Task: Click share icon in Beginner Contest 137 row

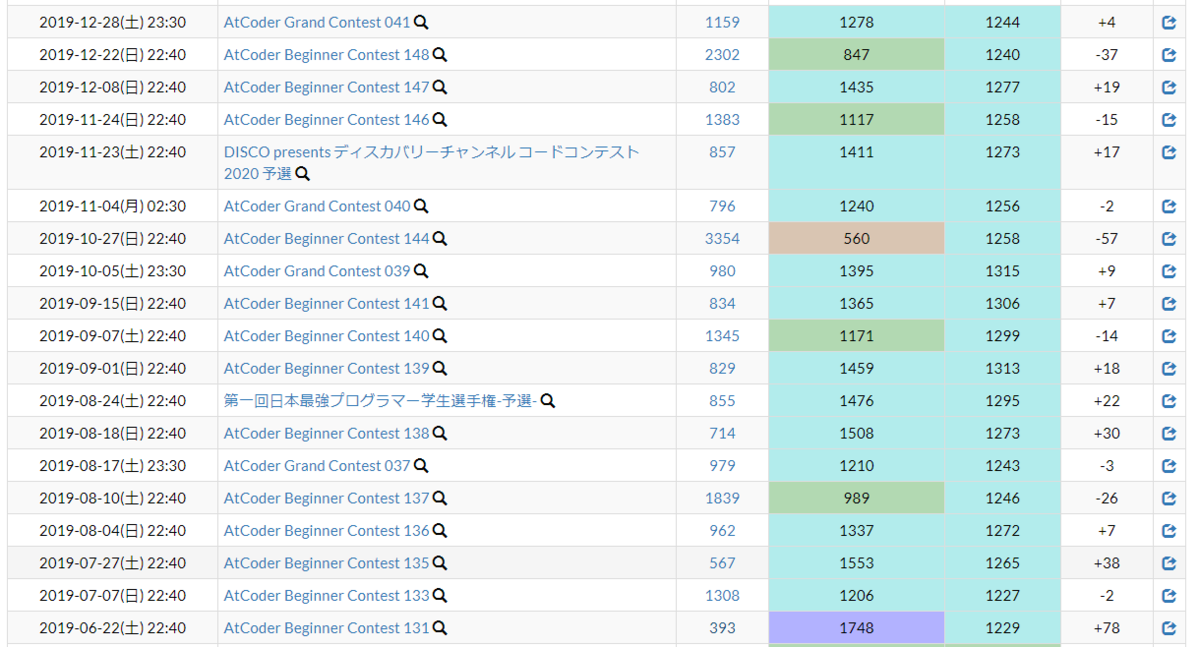Action: (1169, 499)
